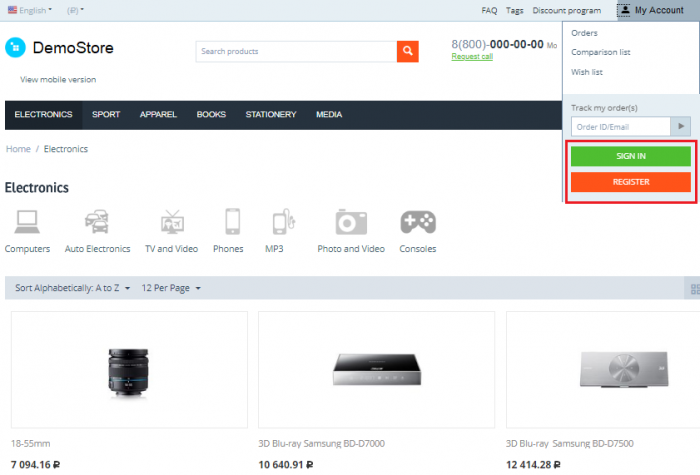Screen dimensions: 700x475
Task: Click the price 7 094.16 ₽
Action: (x=35, y=465)
